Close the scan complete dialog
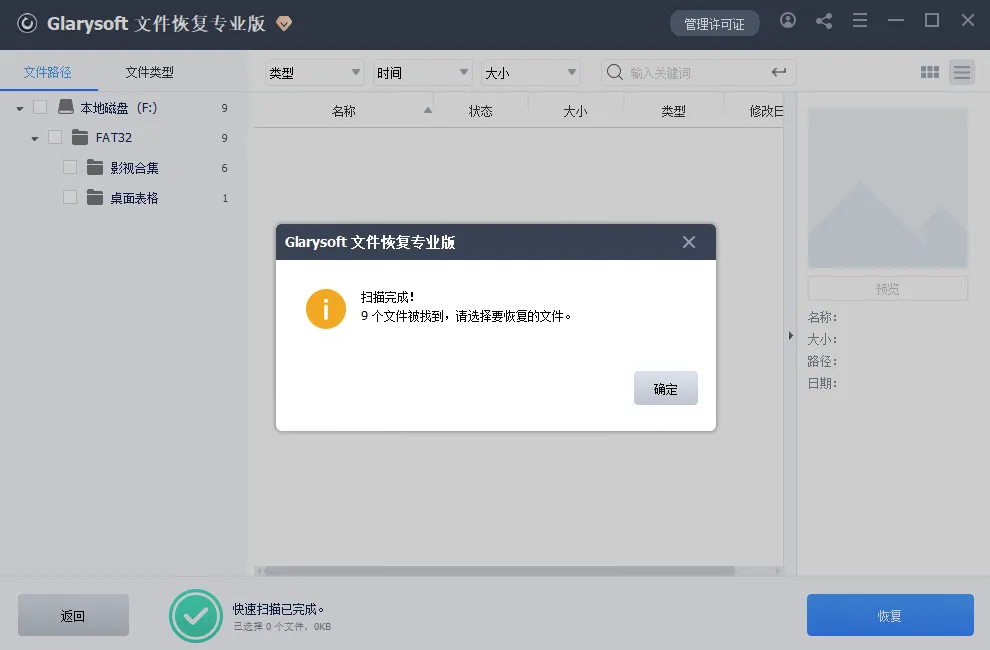The image size is (990, 650). click(x=689, y=242)
